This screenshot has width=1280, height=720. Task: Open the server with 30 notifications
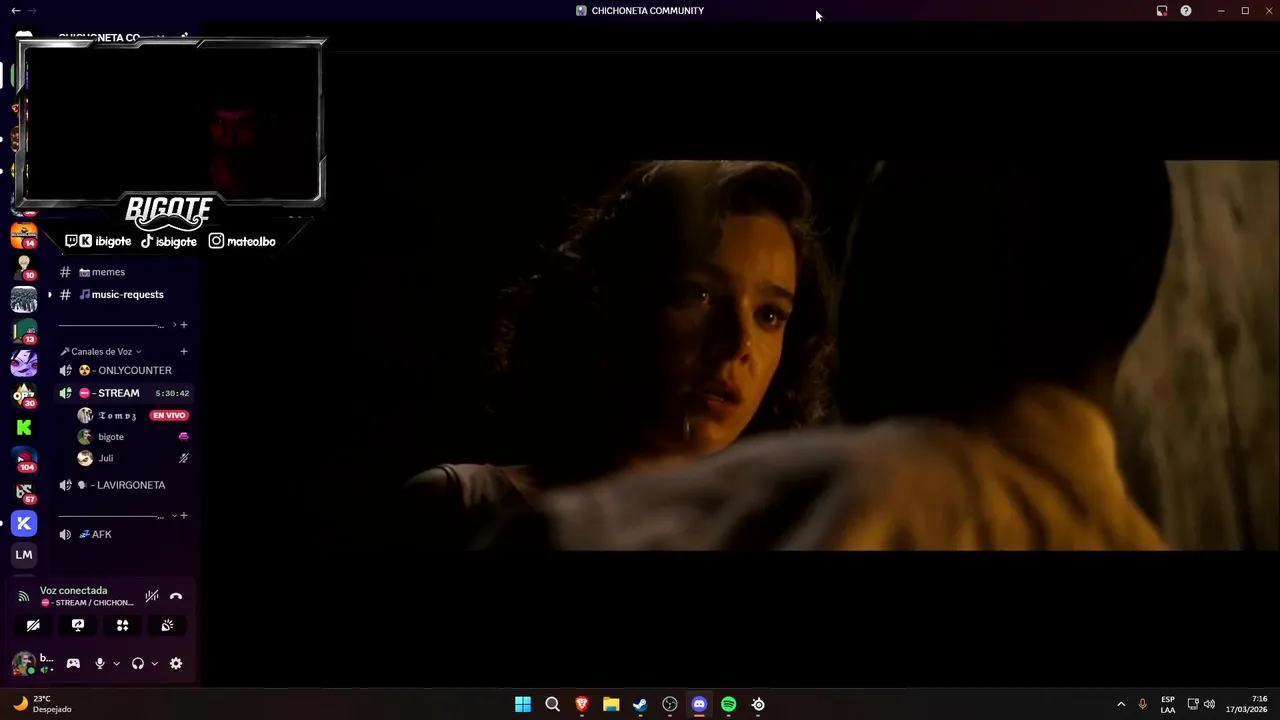point(24,395)
